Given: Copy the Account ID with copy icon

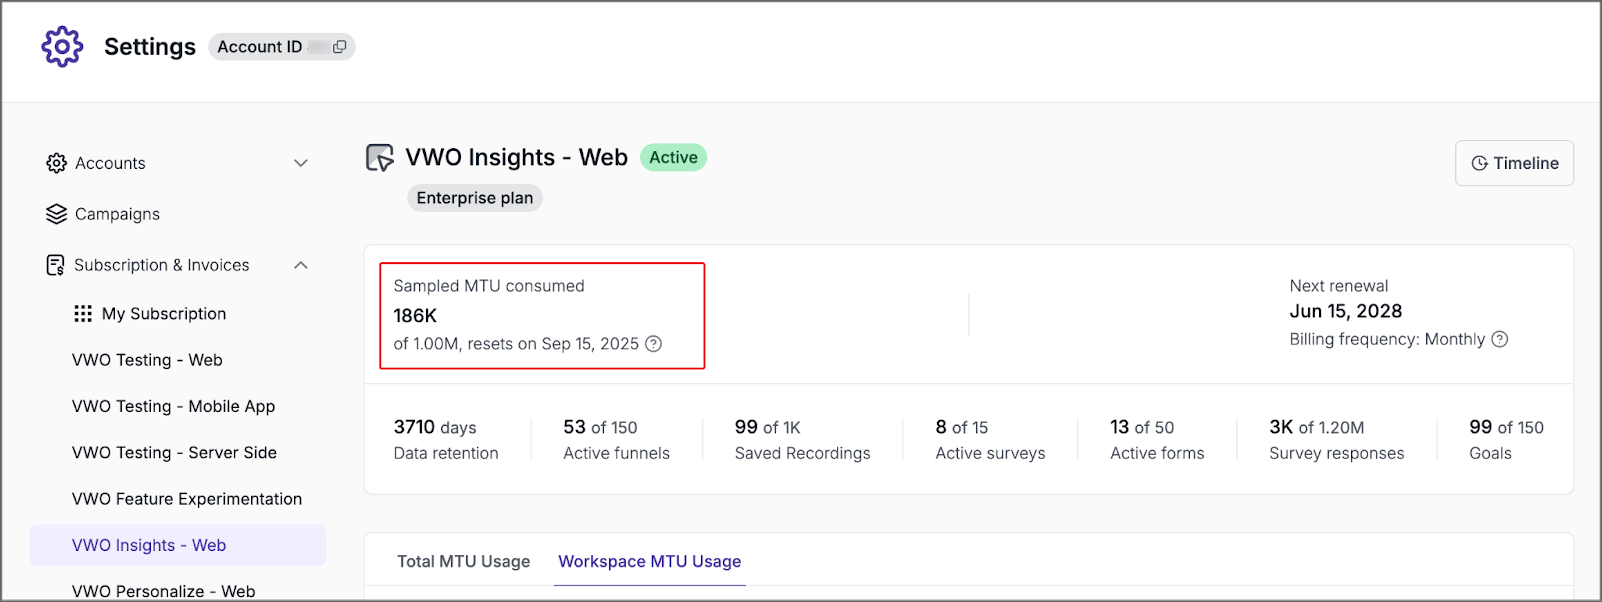Looking at the screenshot, I should (340, 47).
